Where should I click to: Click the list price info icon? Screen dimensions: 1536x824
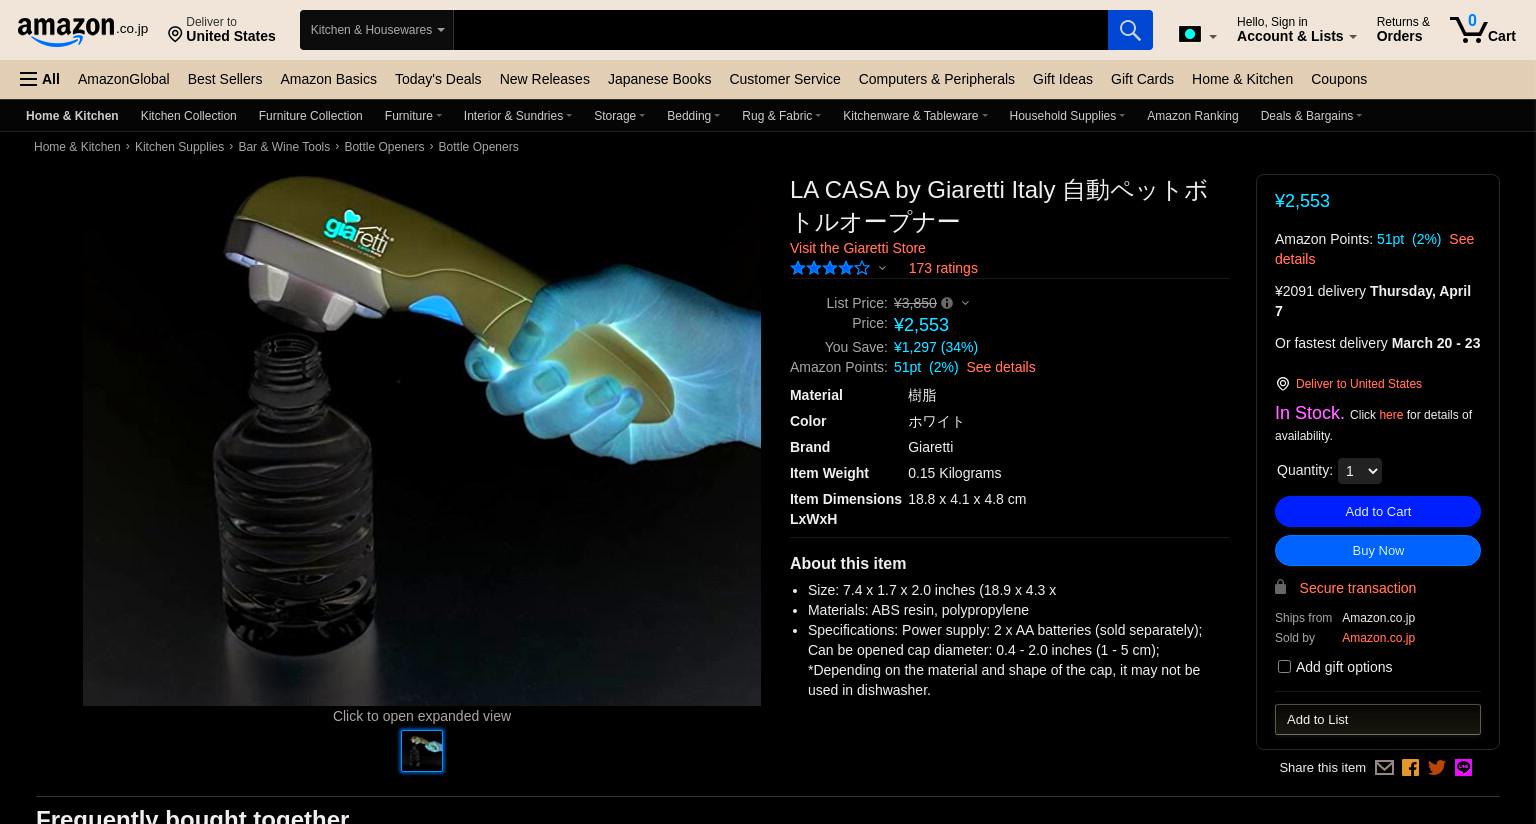click(947, 303)
